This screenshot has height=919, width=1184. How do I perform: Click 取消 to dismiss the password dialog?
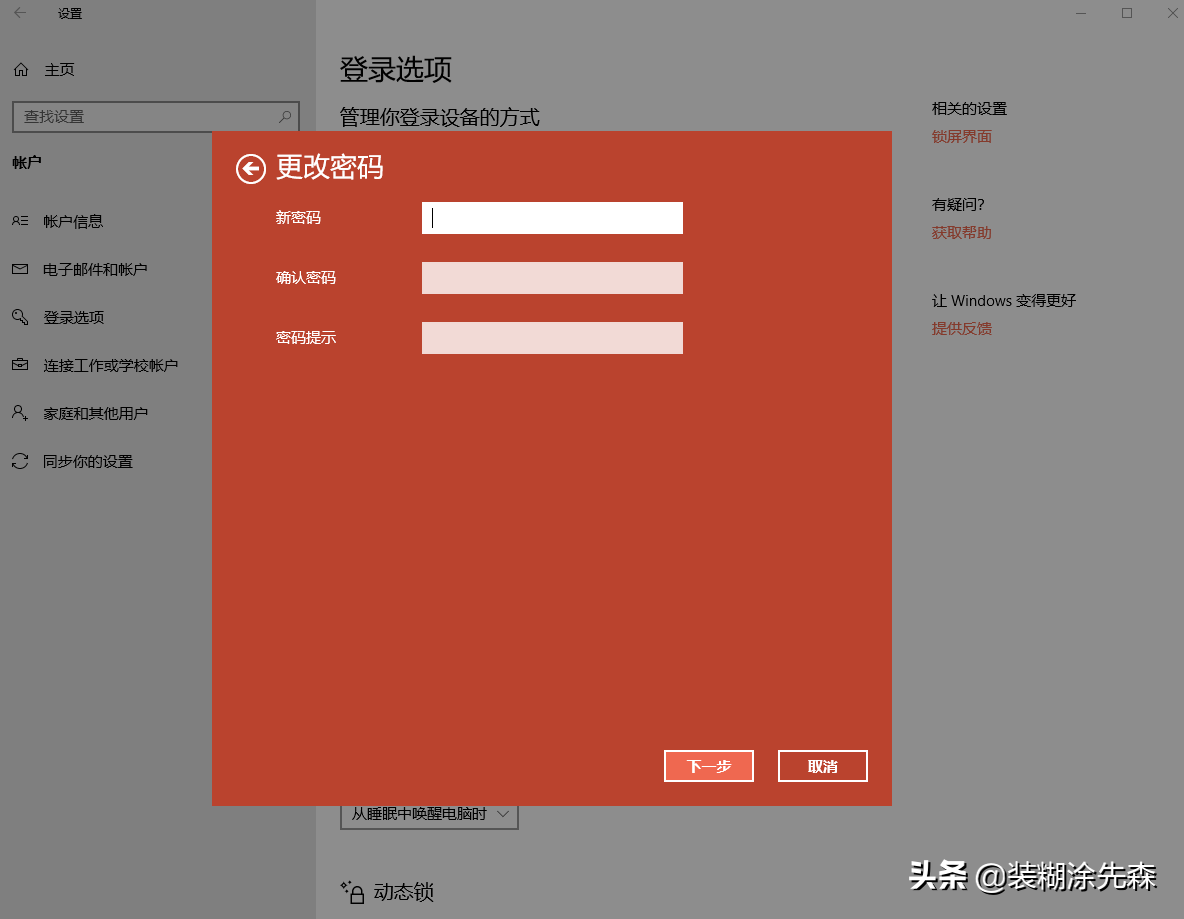pos(822,766)
